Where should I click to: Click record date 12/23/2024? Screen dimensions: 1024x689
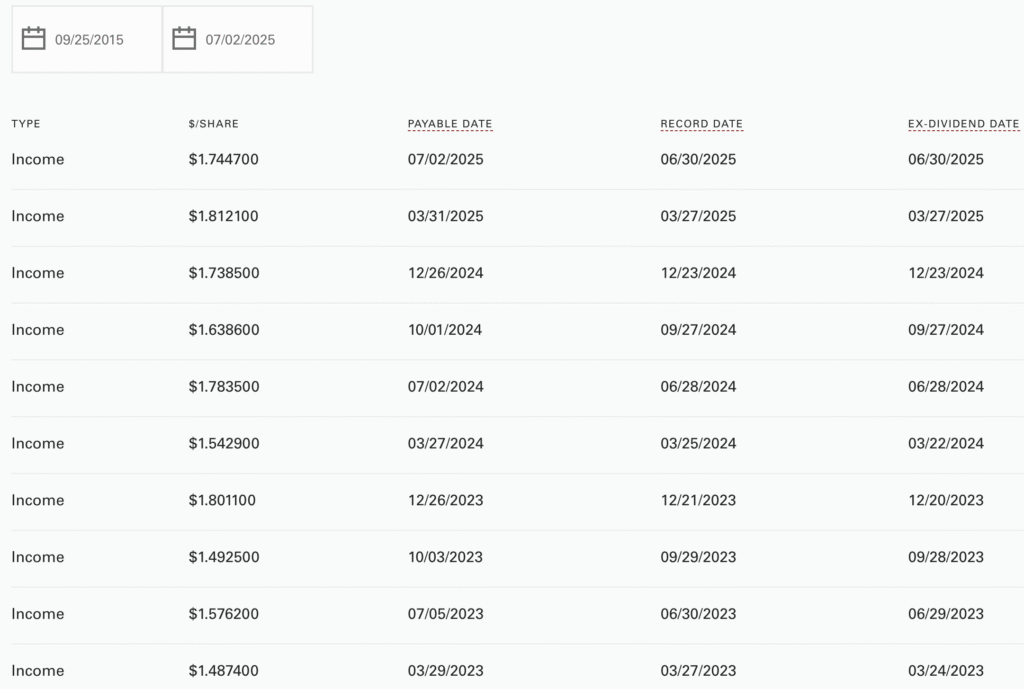tap(698, 273)
